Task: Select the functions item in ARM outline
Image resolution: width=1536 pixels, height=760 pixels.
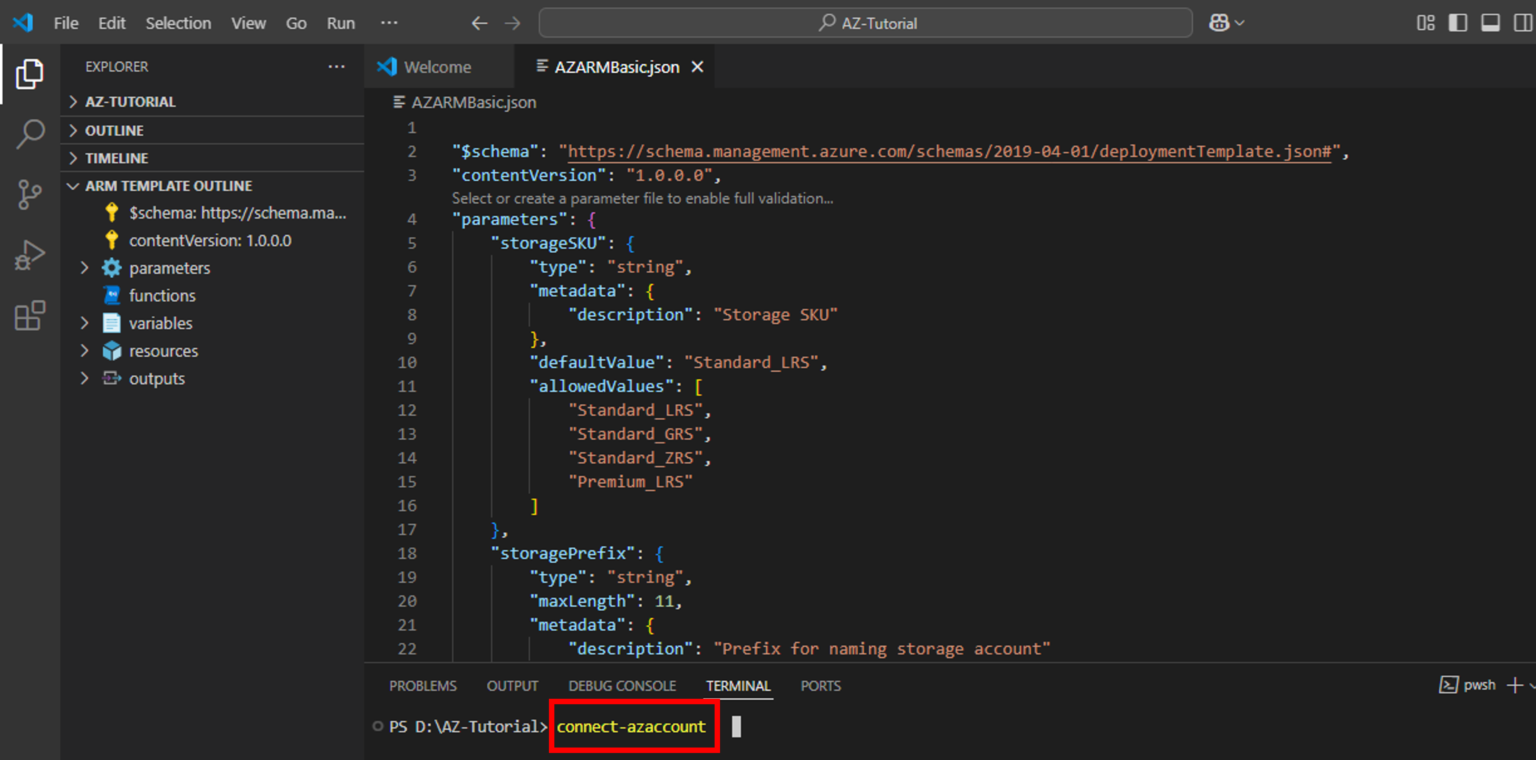Action: pyautogui.click(x=162, y=296)
